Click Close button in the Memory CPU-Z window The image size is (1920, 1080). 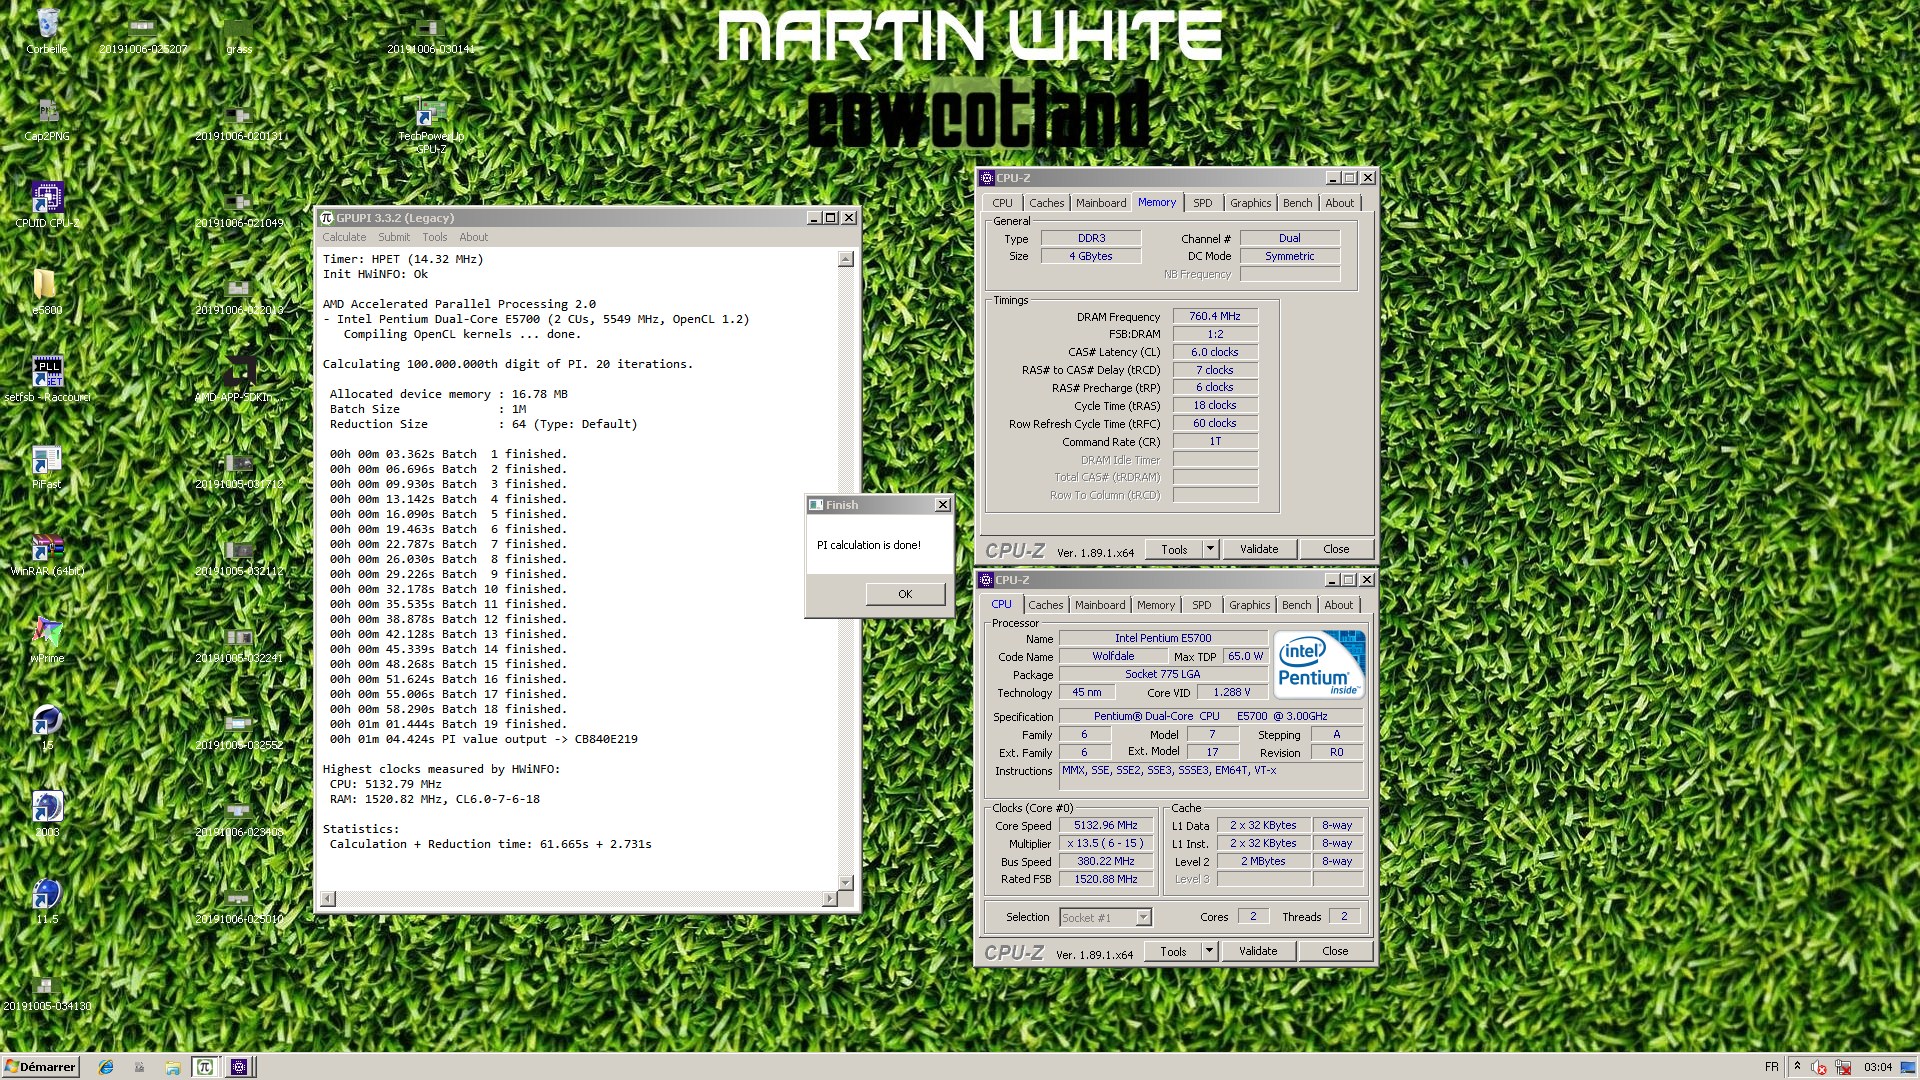tap(1336, 549)
